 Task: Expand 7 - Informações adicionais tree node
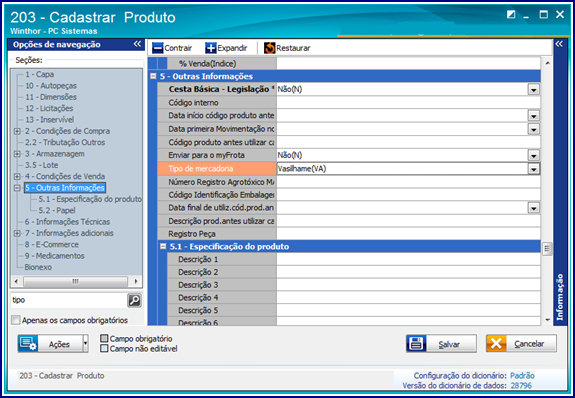17,233
